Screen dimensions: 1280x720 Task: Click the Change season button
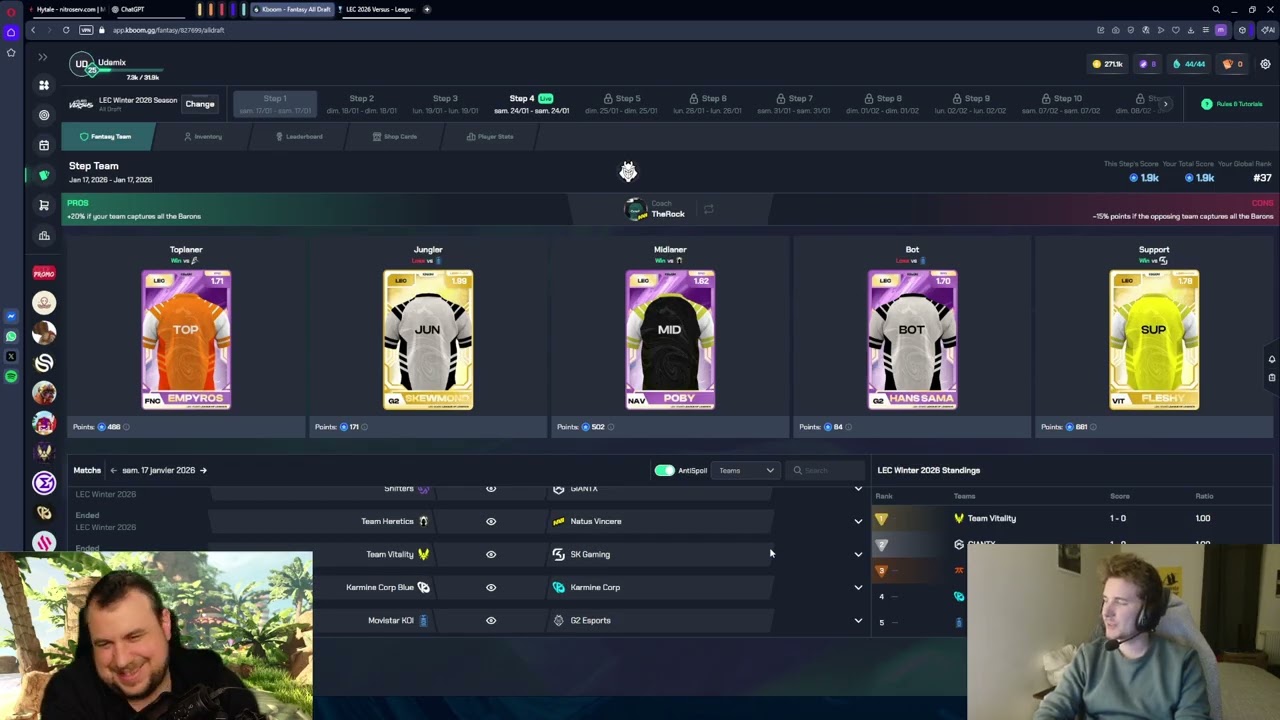click(x=200, y=104)
